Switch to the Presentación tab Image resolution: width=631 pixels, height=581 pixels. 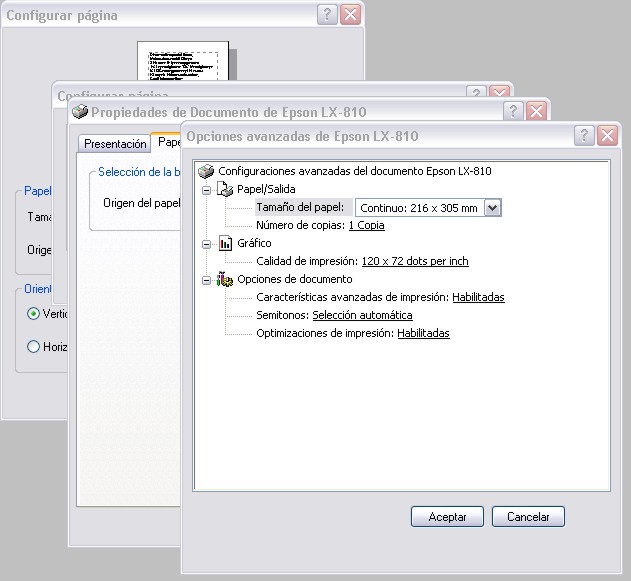115,144
